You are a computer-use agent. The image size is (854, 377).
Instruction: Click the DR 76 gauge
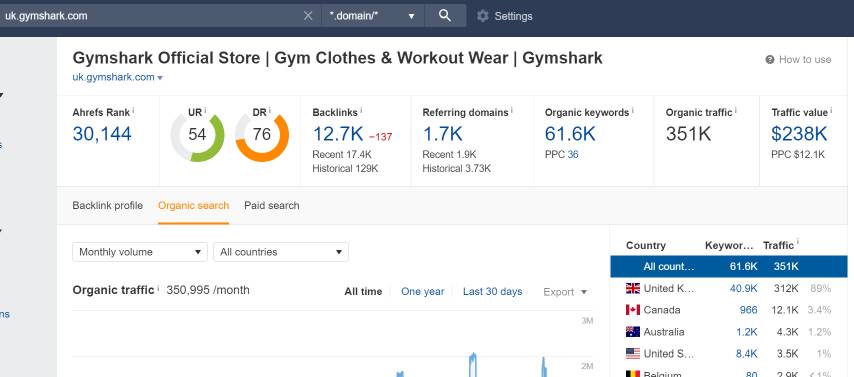pyautogui.click(x=262, y=135)
